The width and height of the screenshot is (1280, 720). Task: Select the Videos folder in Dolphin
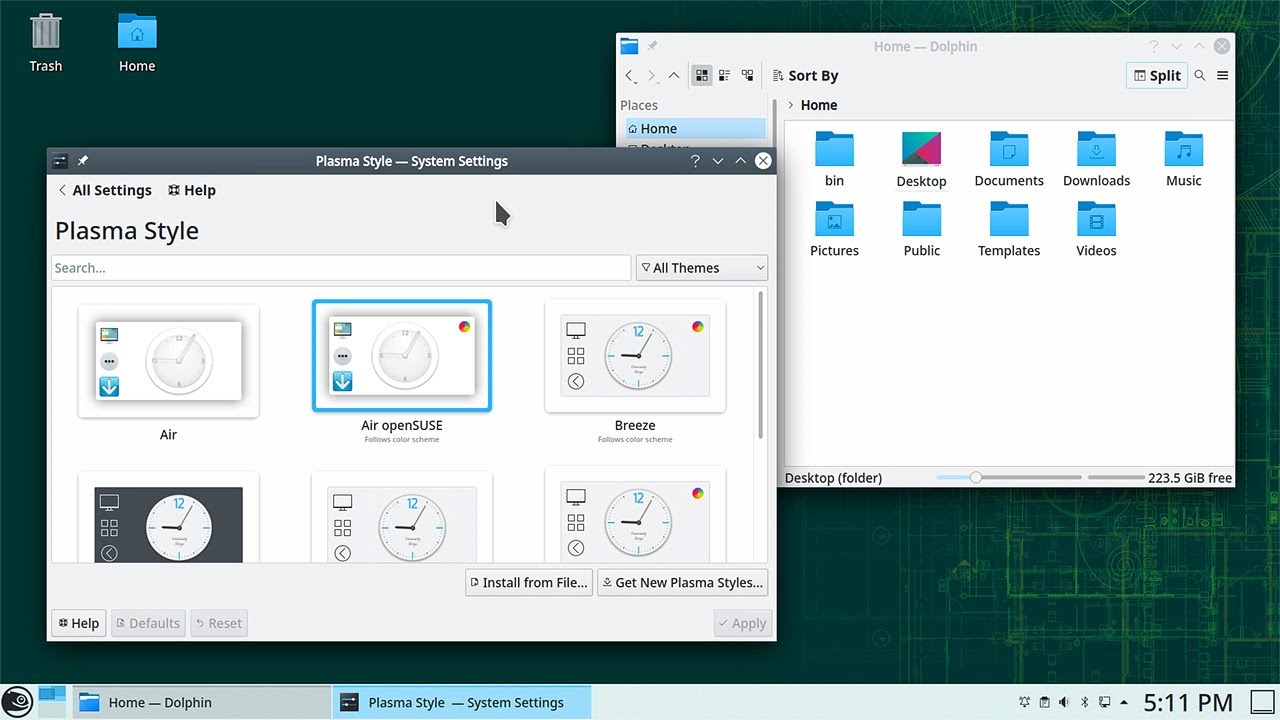pyautogui.click(x=1096, y=230)
